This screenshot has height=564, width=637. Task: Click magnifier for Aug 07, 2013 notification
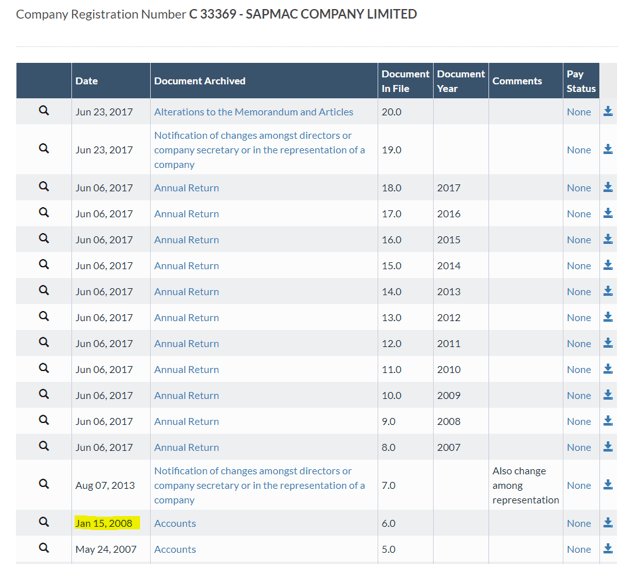point(44,485)
